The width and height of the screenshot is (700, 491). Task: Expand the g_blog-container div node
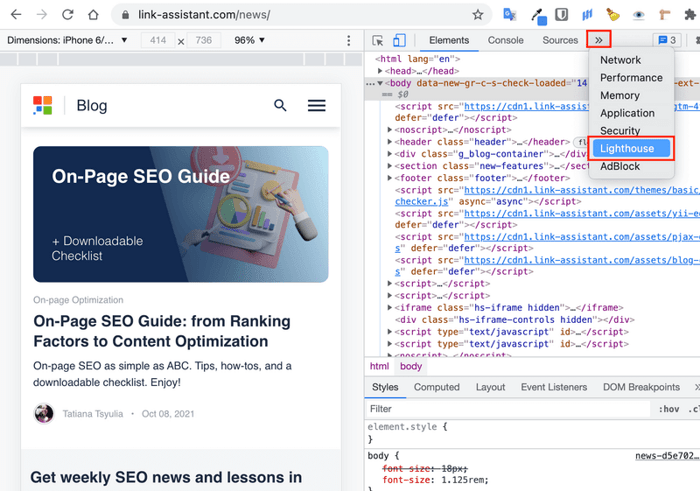point(390,154)
